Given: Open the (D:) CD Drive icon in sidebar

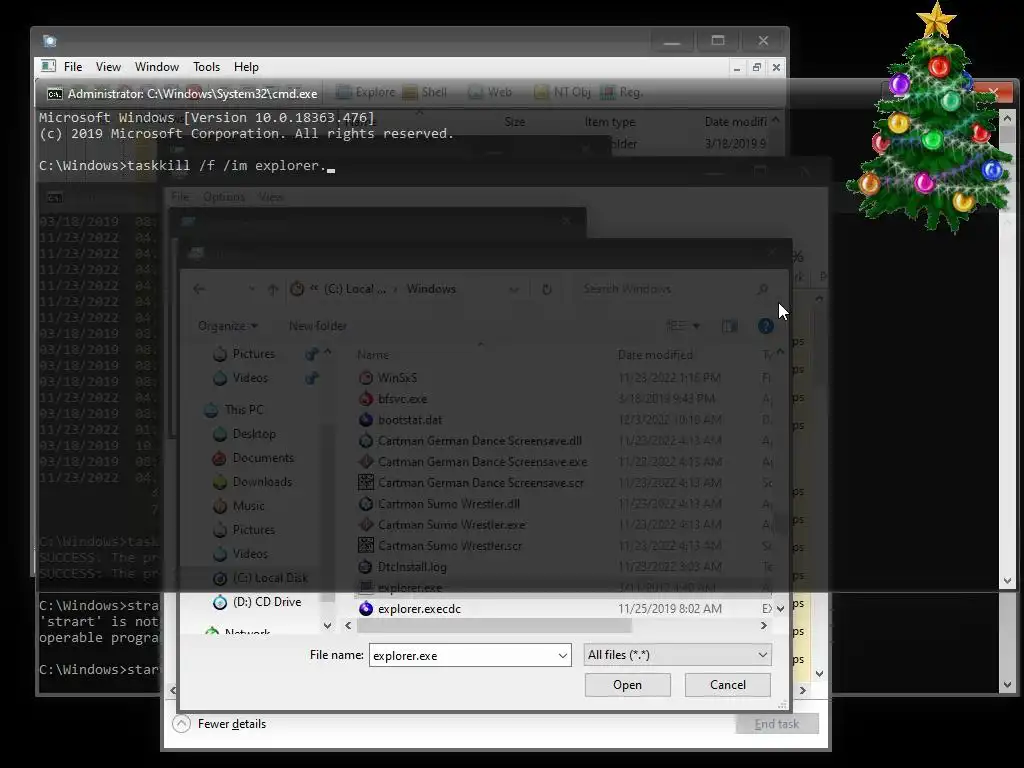Looking at the screenshot, I should coord(220,601).
